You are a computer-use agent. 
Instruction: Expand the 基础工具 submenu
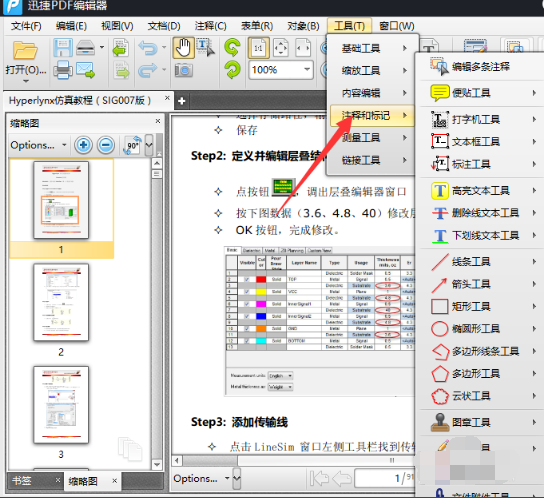[372, 48]
